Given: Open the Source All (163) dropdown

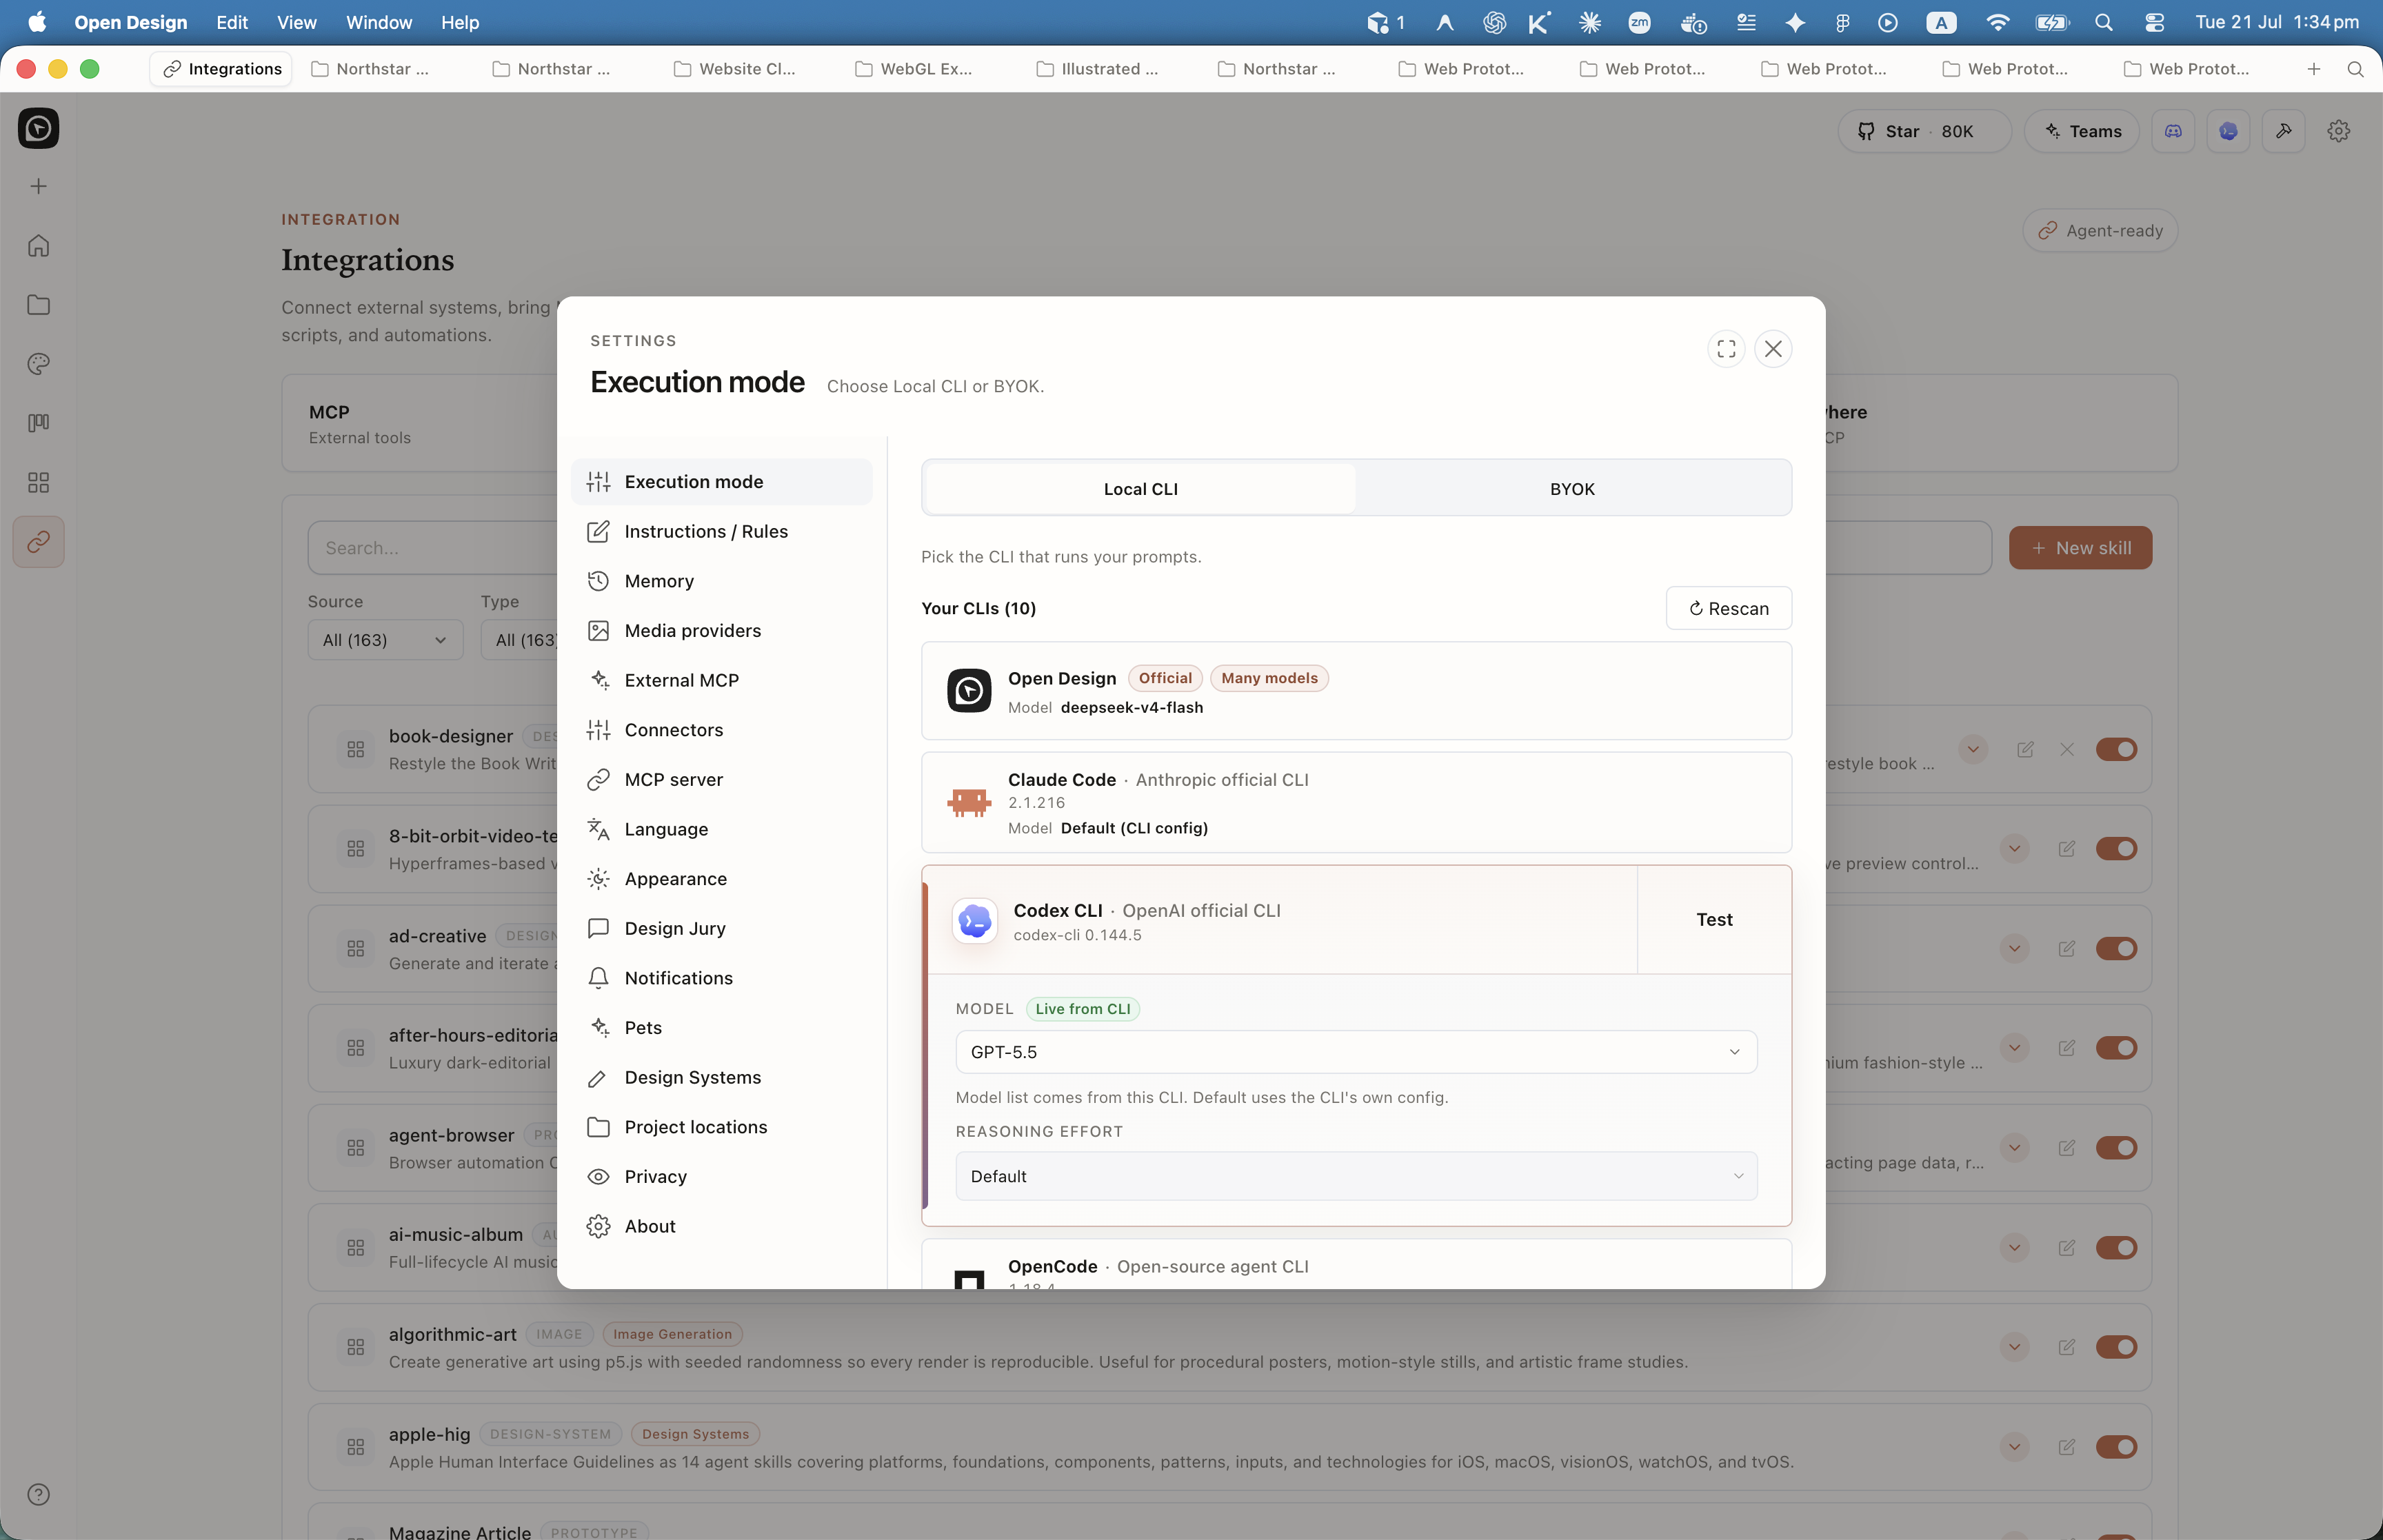Looking at the screenshot, I should pyautogui.click(x=385, y=639).
